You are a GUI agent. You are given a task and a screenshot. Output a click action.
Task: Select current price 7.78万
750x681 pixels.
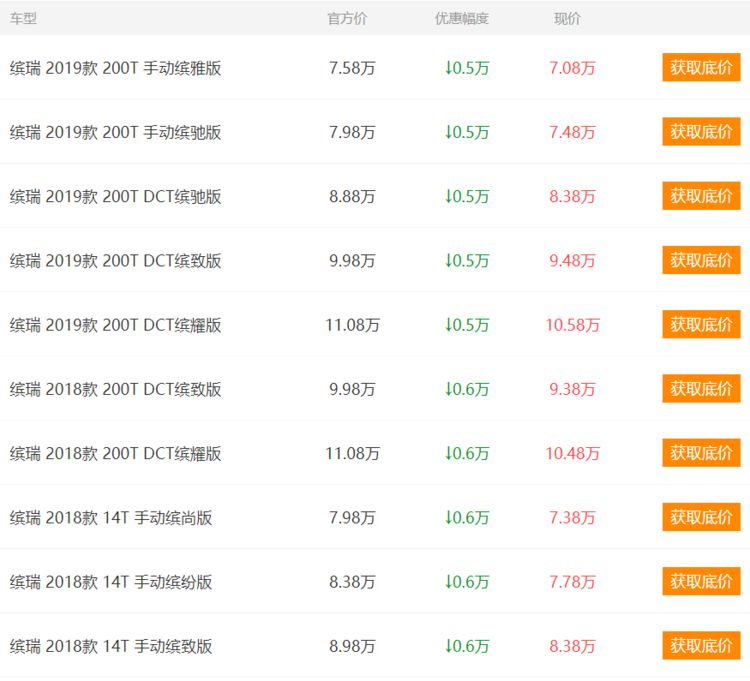(572, 582)
